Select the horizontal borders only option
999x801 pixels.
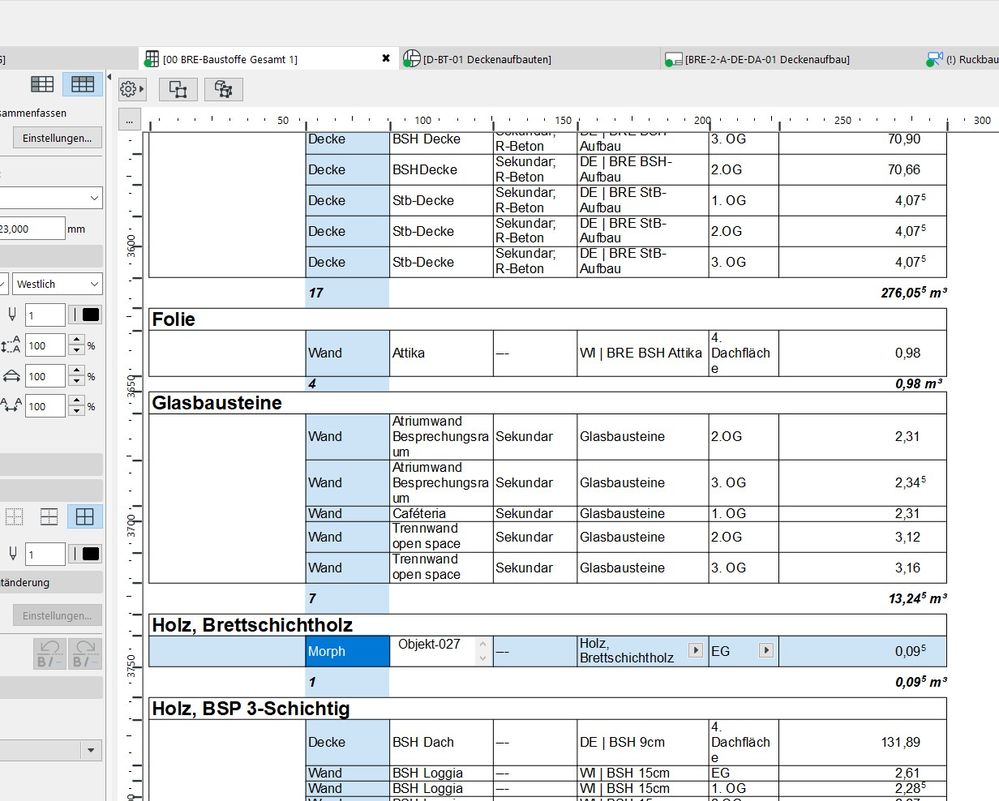[49, 517]
